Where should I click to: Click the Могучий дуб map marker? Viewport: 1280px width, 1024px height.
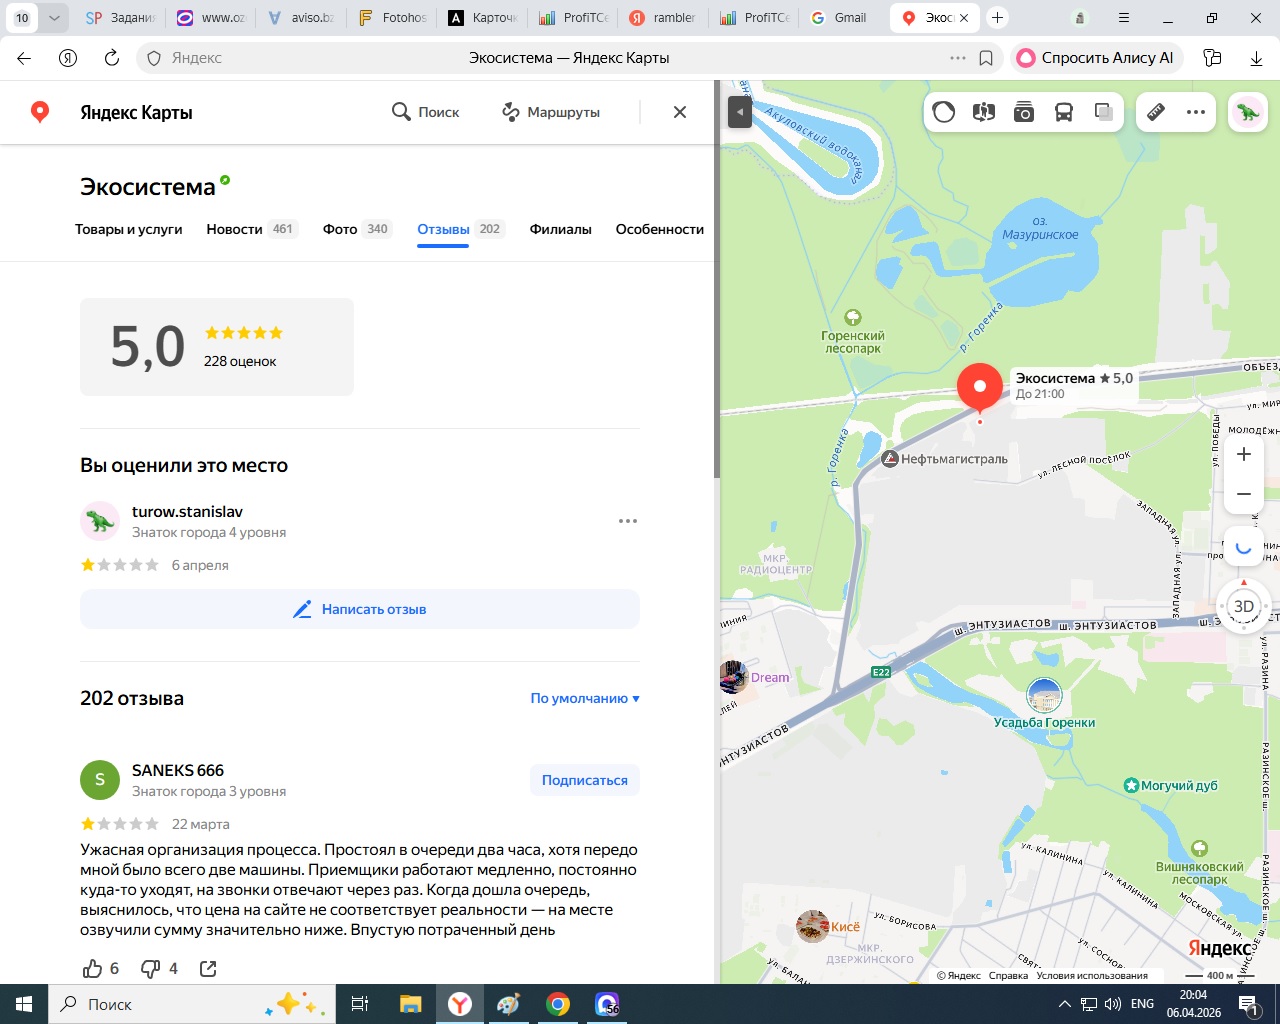(1131, 785)
